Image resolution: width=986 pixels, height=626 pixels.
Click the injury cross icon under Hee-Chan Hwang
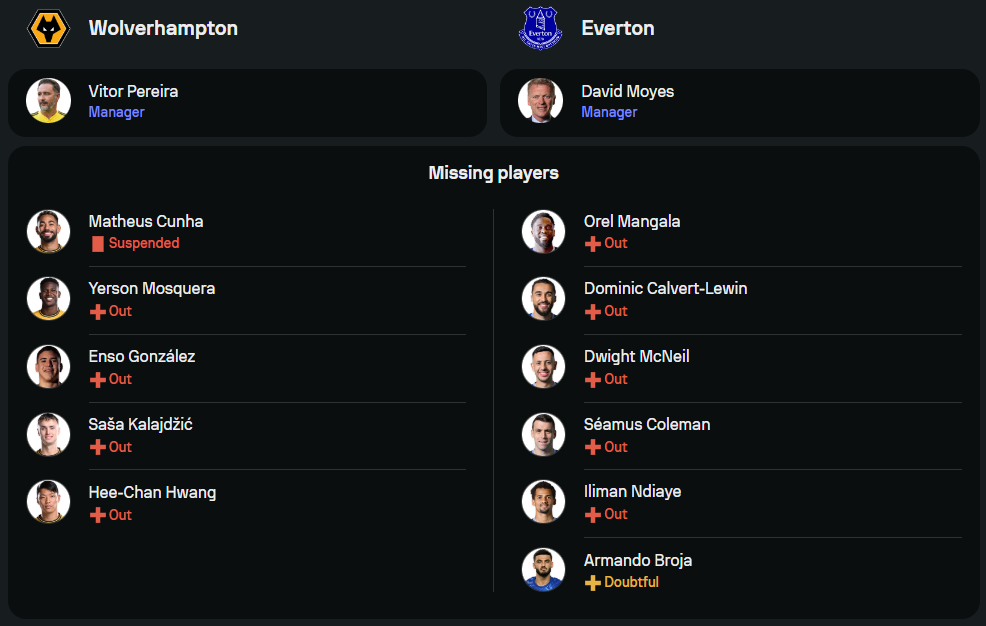[97, 515]
